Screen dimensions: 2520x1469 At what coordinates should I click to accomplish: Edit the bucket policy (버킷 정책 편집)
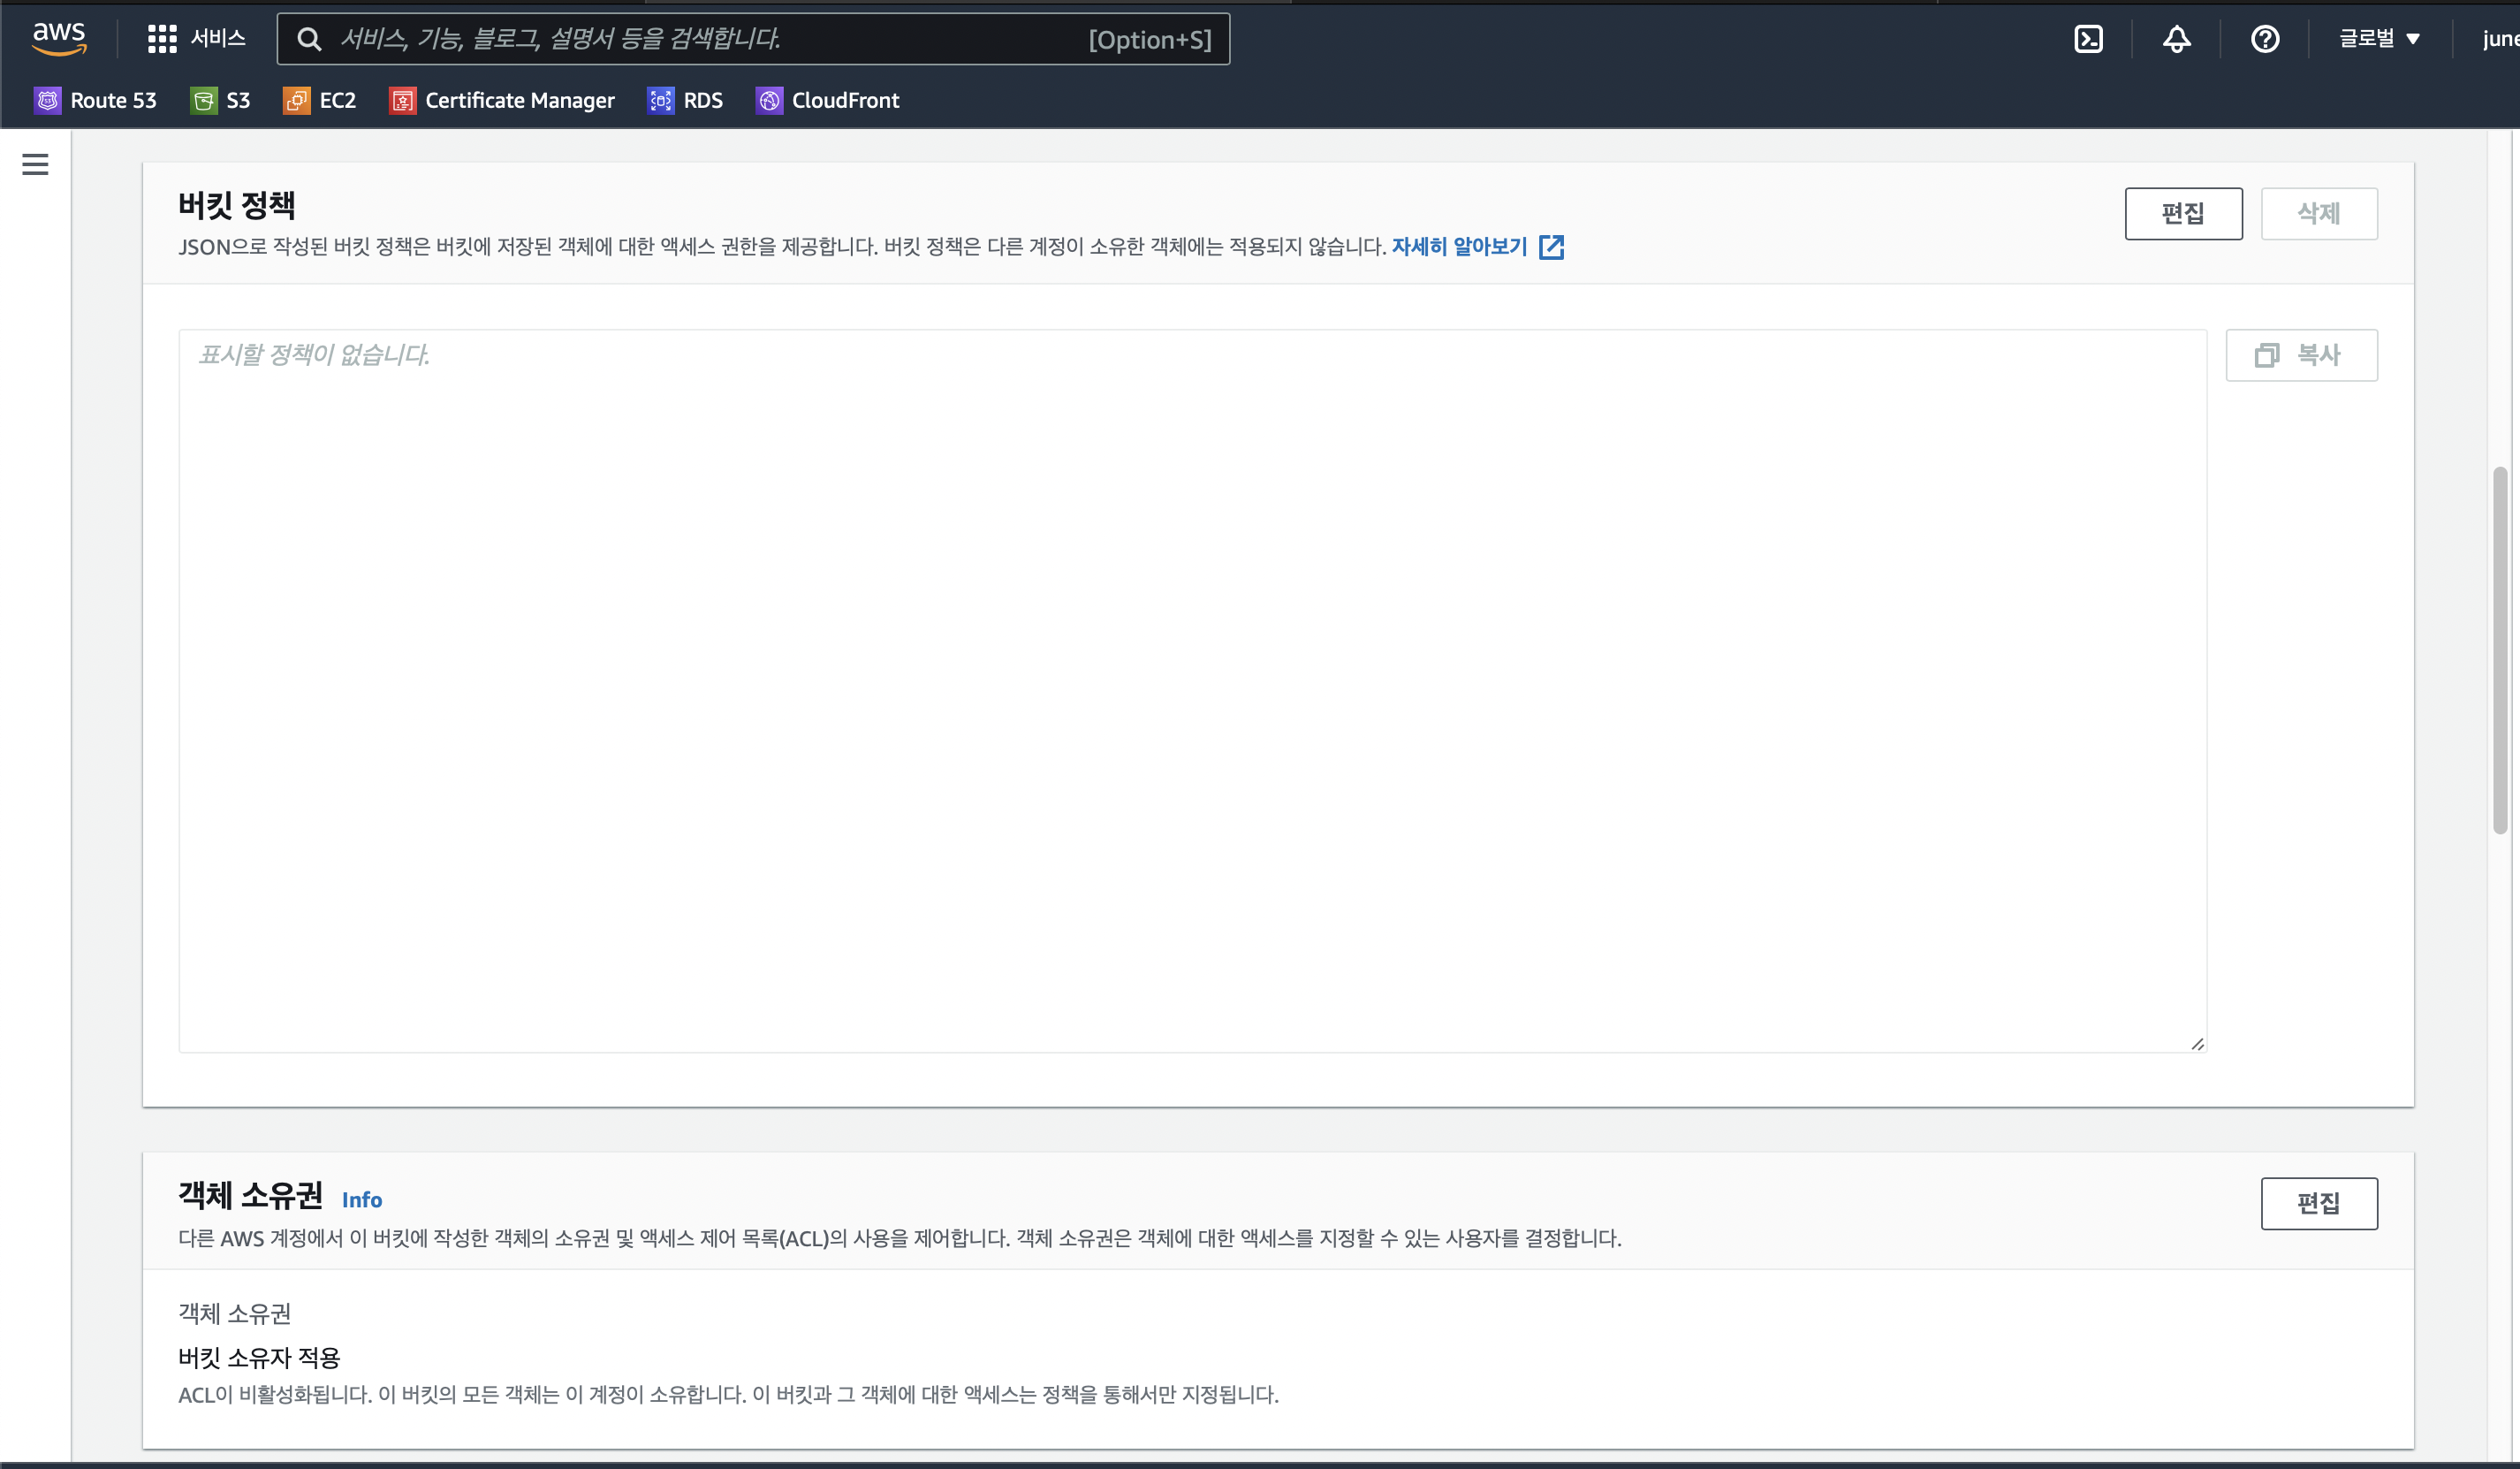(2183, 213)
